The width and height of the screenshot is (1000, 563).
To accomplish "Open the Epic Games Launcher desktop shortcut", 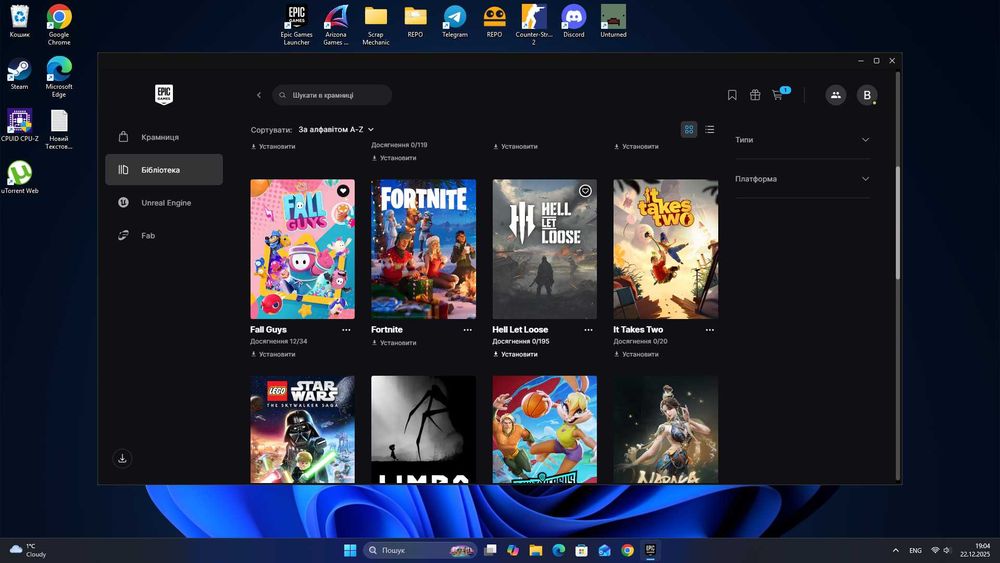I will 297,26.
